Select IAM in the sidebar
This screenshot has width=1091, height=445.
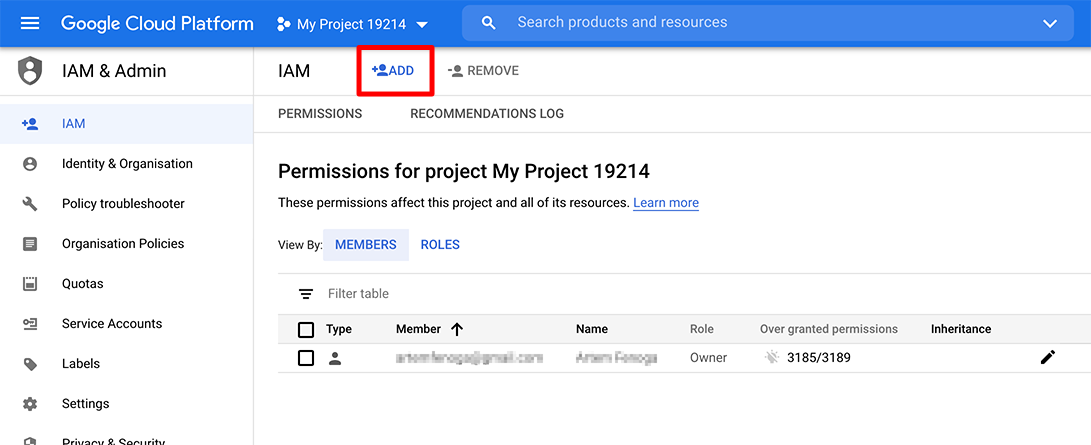pos(127,124)
